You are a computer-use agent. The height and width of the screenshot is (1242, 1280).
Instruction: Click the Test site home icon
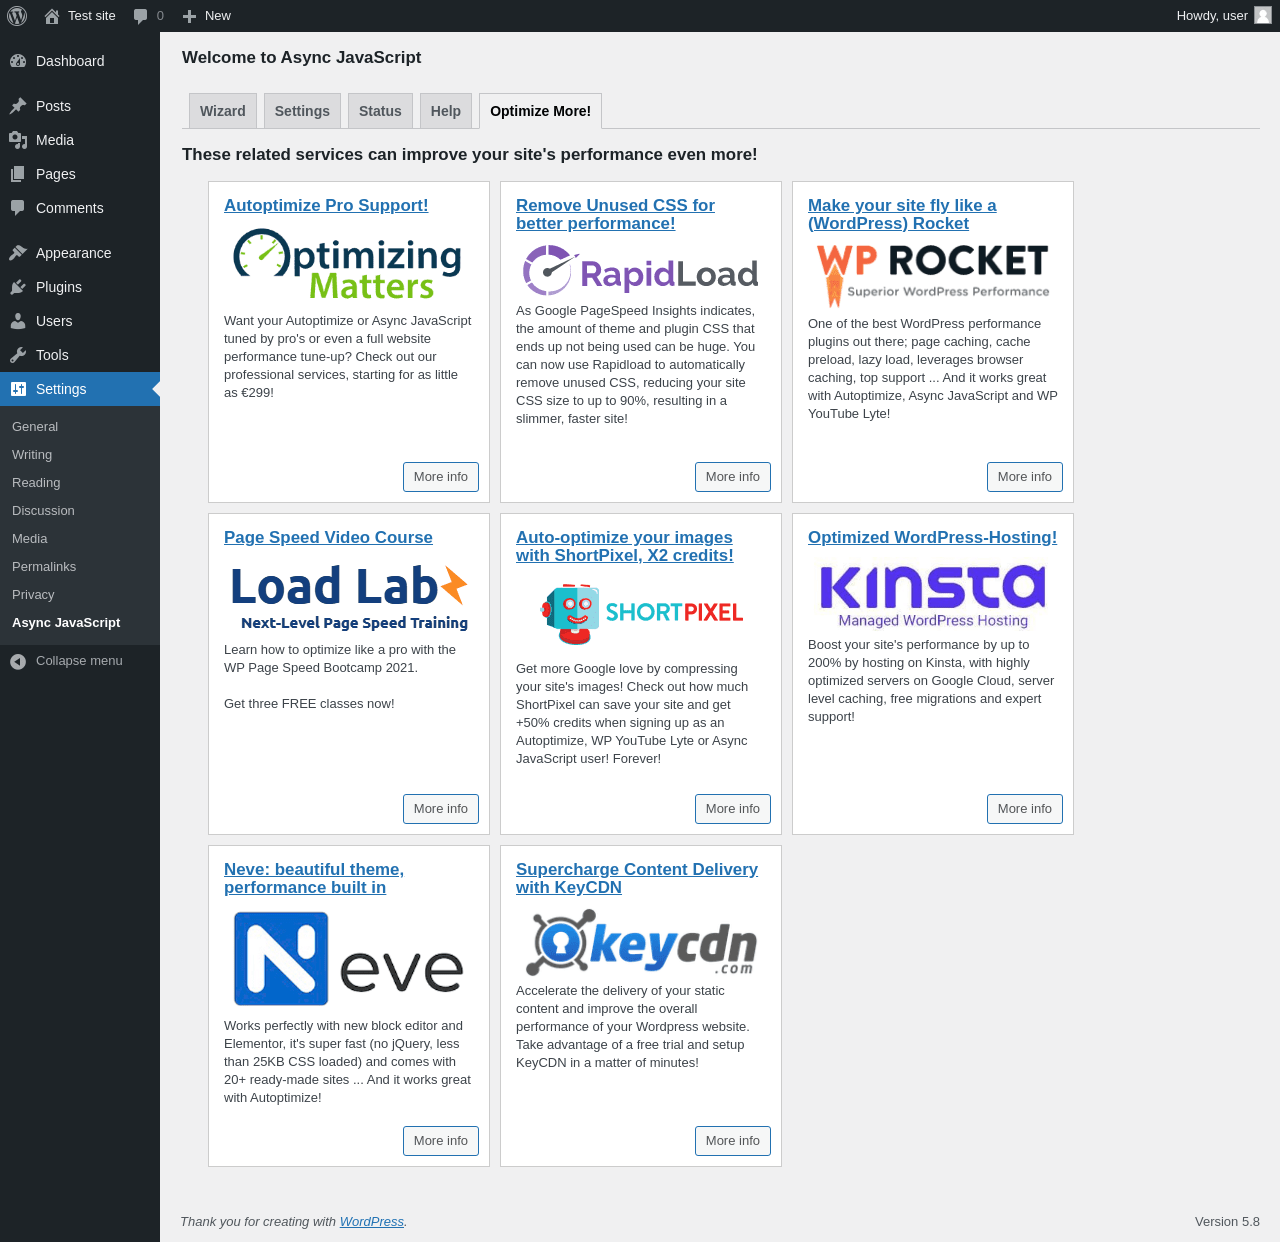52,16
